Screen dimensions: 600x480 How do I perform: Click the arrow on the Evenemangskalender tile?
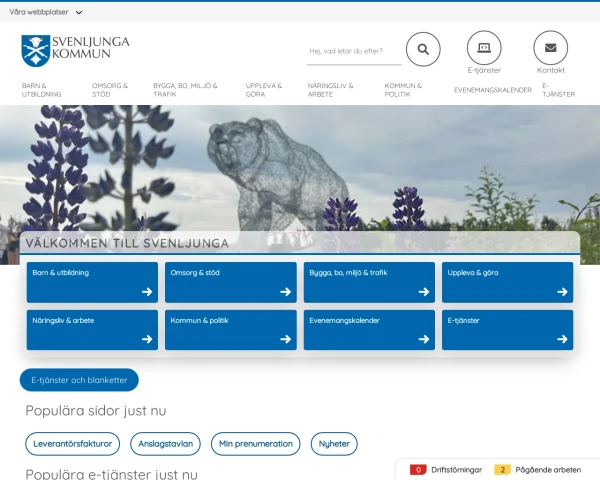(424, 339)
